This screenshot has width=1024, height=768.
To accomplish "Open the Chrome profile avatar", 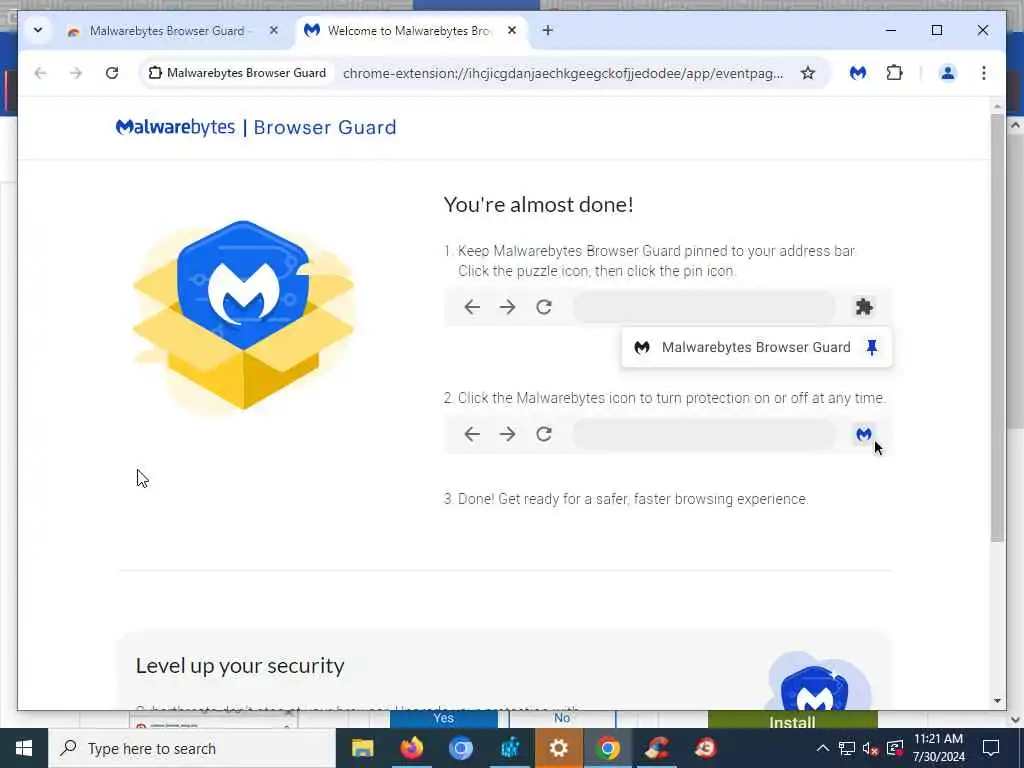I will (x=948, y=73).
